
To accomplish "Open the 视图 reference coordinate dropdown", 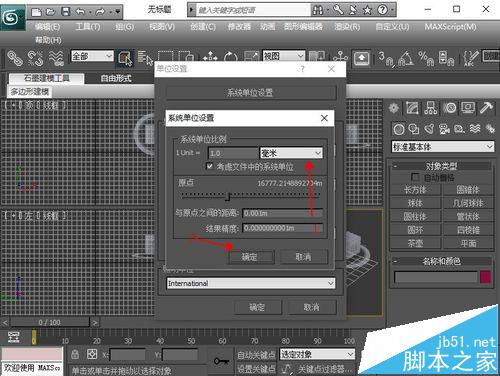I will pos(284,56).
